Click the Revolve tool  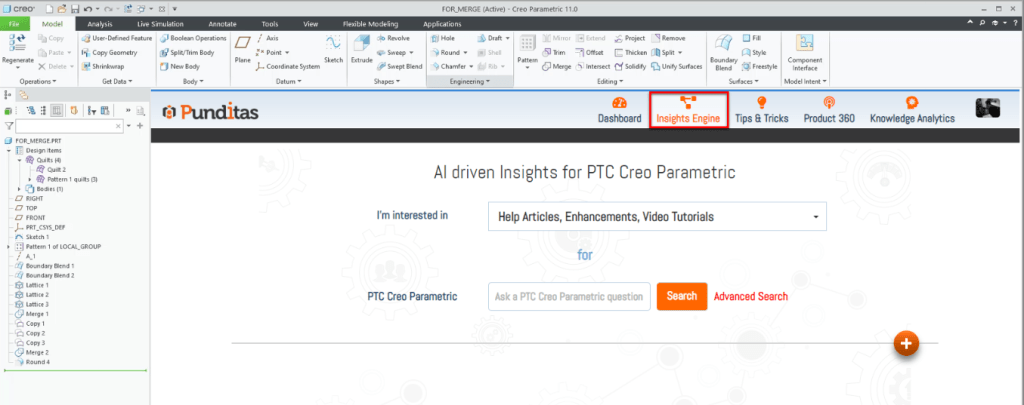391,37
